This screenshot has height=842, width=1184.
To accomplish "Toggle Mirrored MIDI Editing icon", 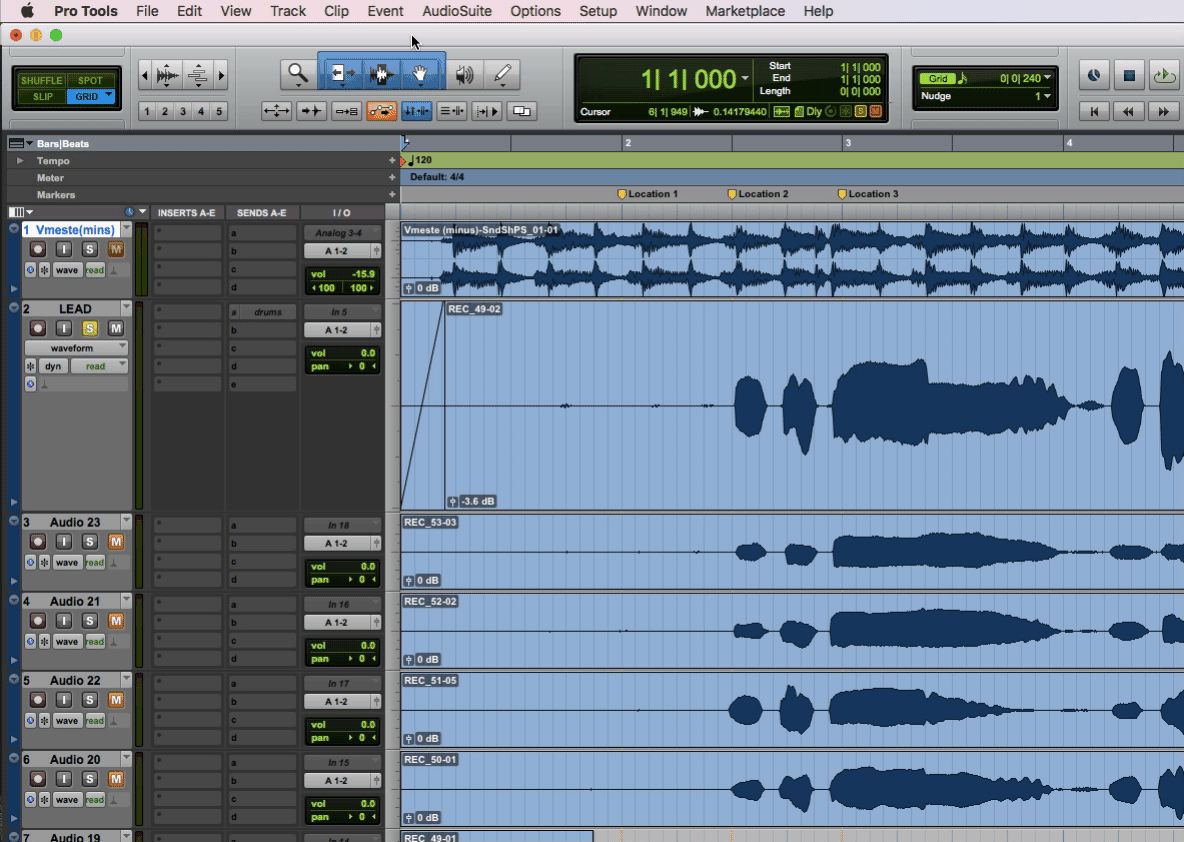I will pos(346,111).
